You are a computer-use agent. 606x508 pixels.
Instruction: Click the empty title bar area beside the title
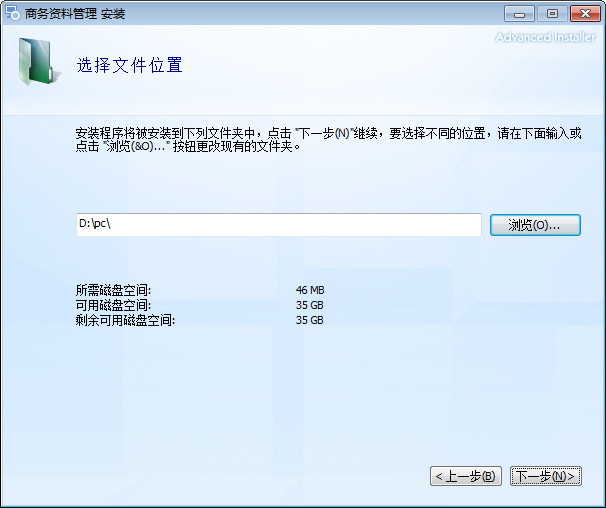[300, 14]
